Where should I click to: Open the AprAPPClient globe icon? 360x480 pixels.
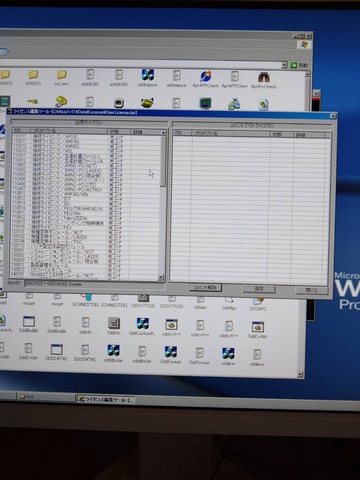(x=205, y=76)
